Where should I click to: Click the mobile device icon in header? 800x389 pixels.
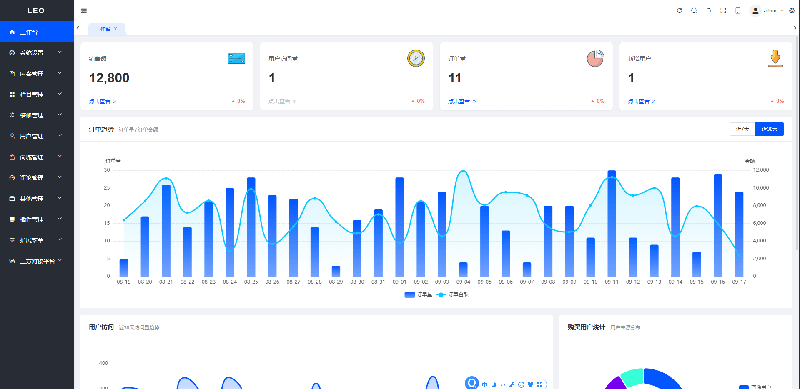(x=737, y=11)
